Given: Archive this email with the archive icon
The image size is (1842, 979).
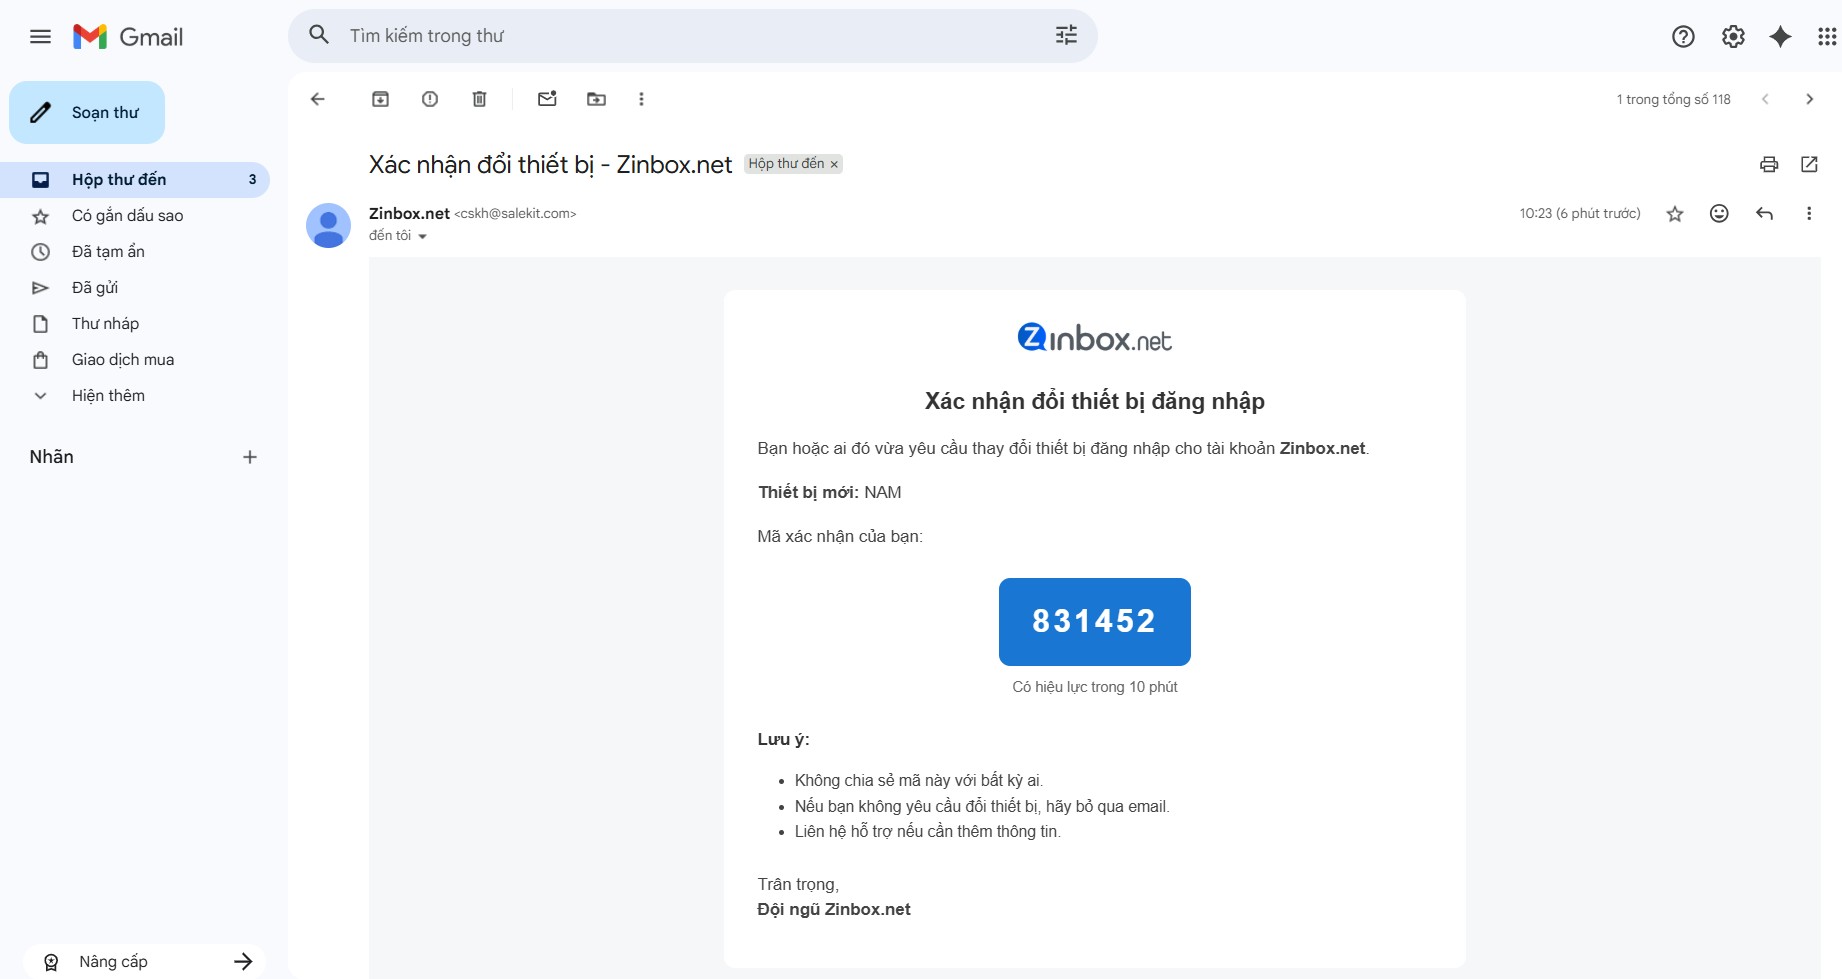Looking at the screenshot, I should click(x=380, y=99).
